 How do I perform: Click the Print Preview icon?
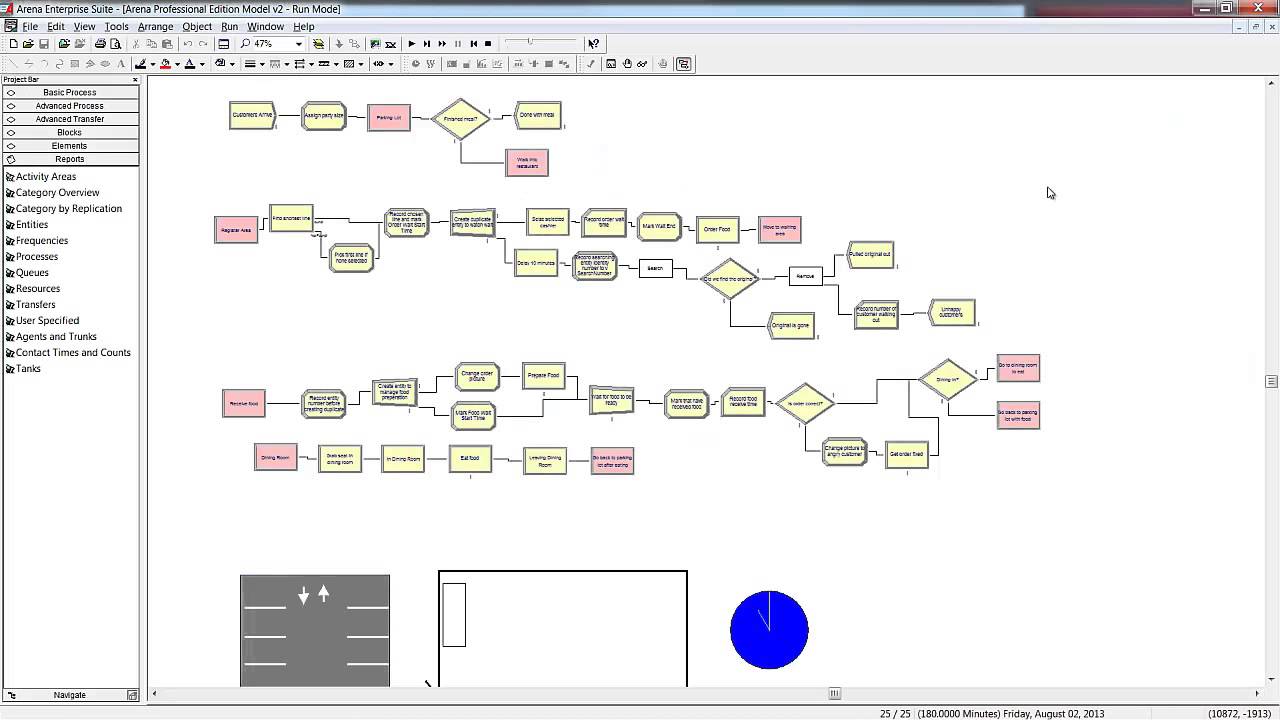[x=116, y=44]
